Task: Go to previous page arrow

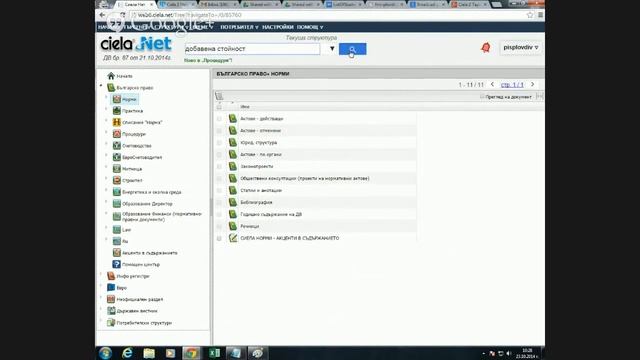Action: pyautogui.click(x=492, y=84)
